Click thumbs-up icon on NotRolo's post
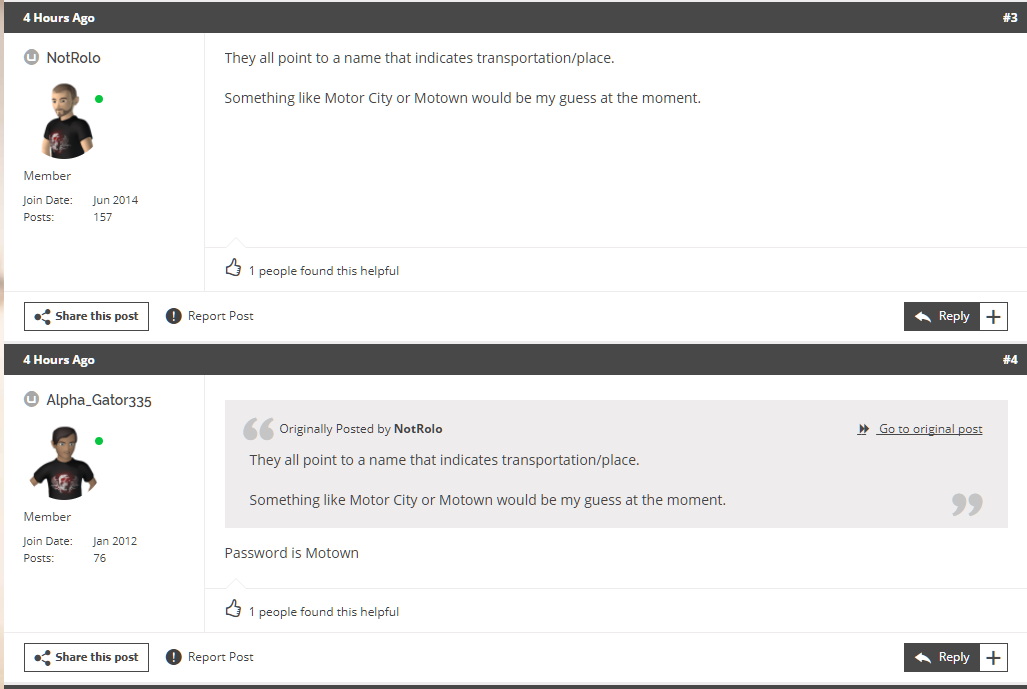 click(233, 267)
